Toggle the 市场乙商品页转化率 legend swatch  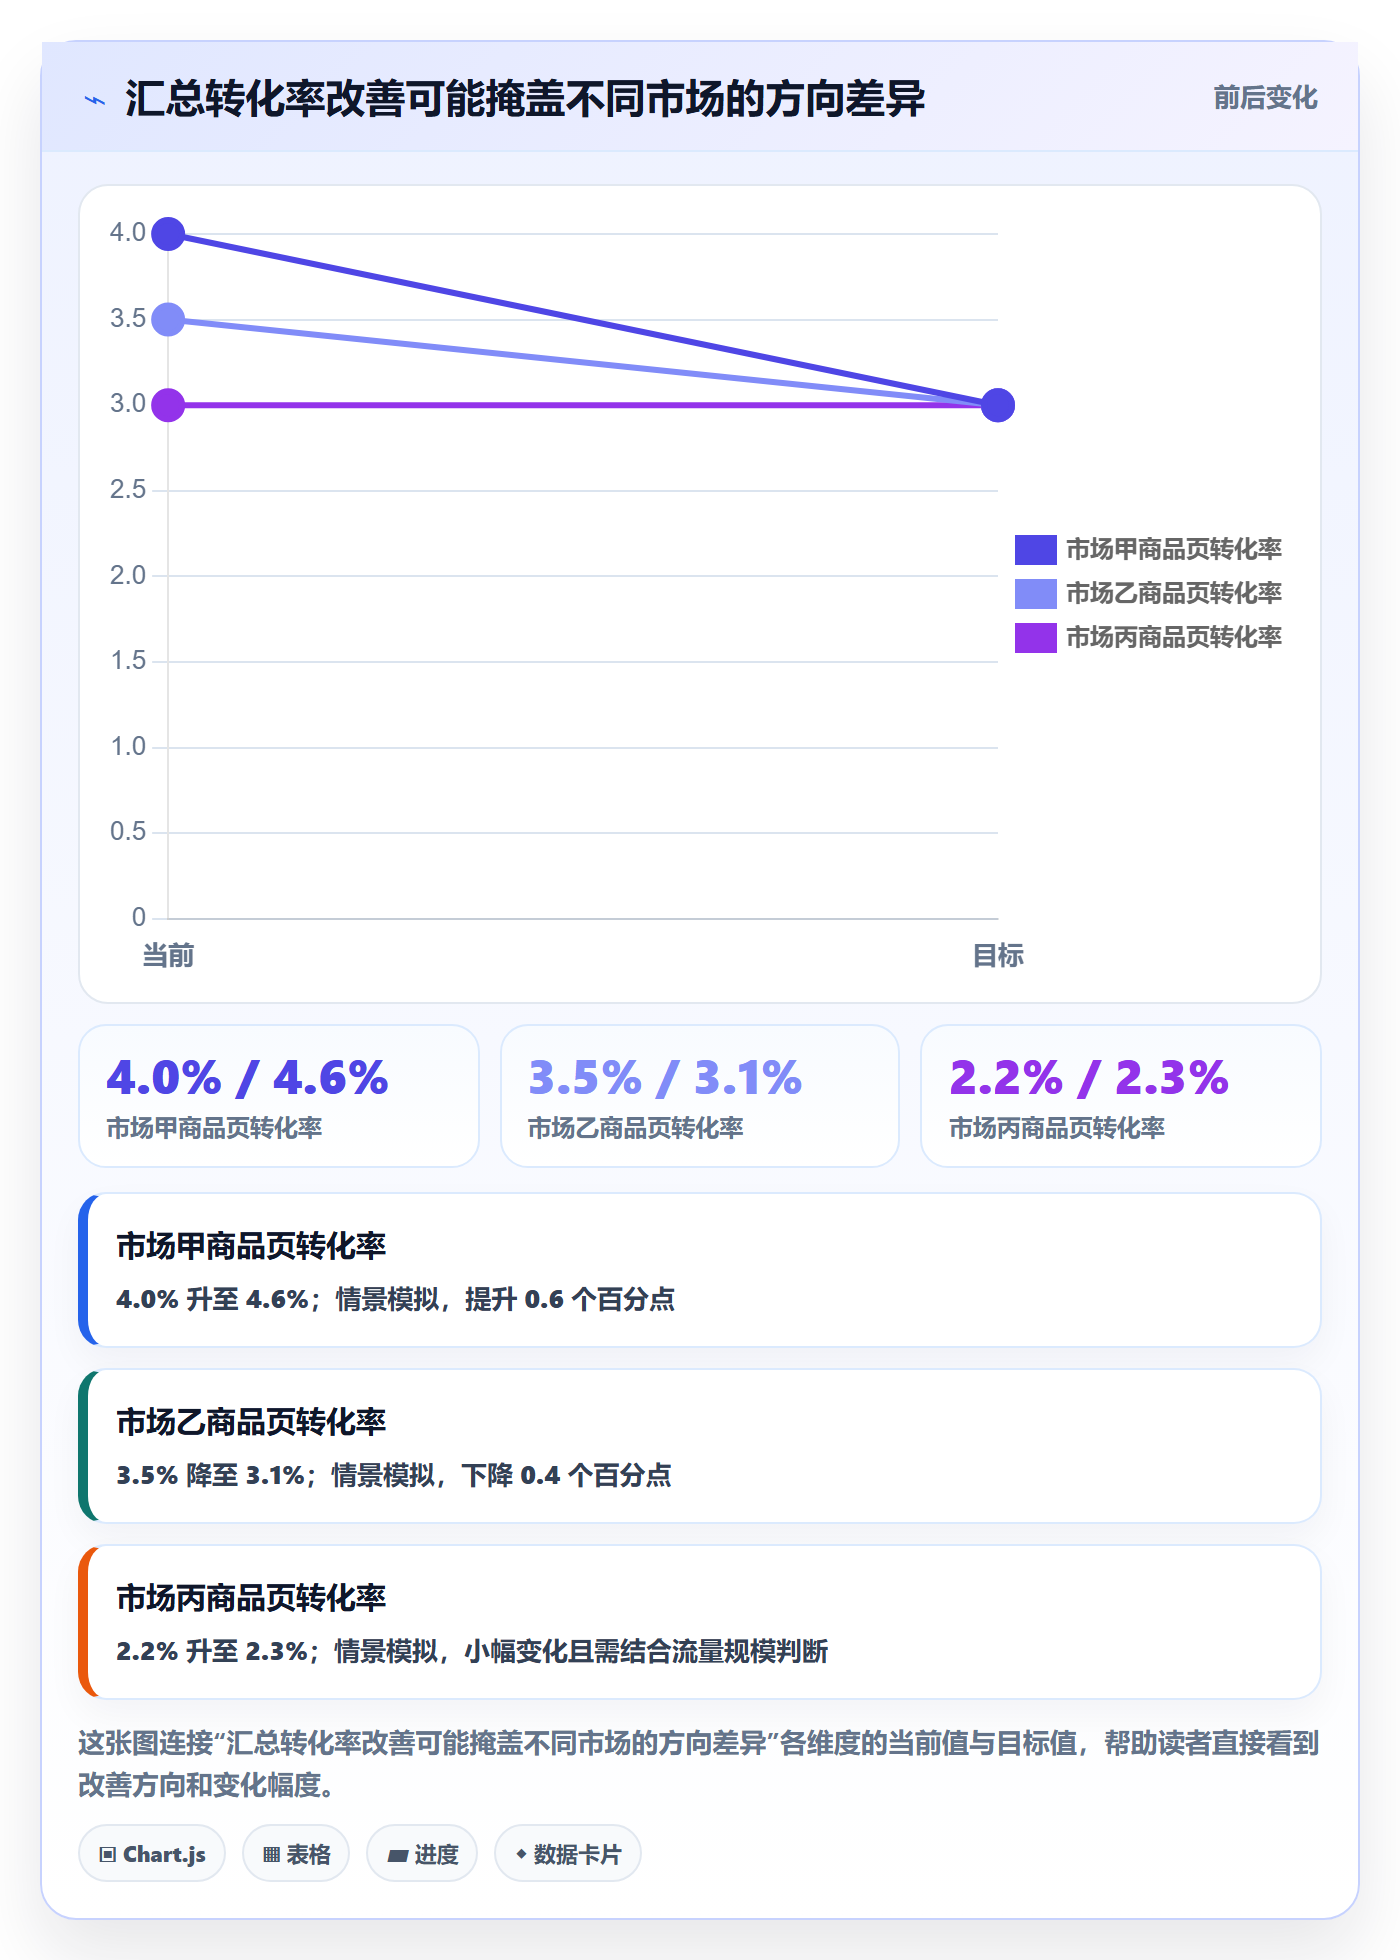point(1035,593)
